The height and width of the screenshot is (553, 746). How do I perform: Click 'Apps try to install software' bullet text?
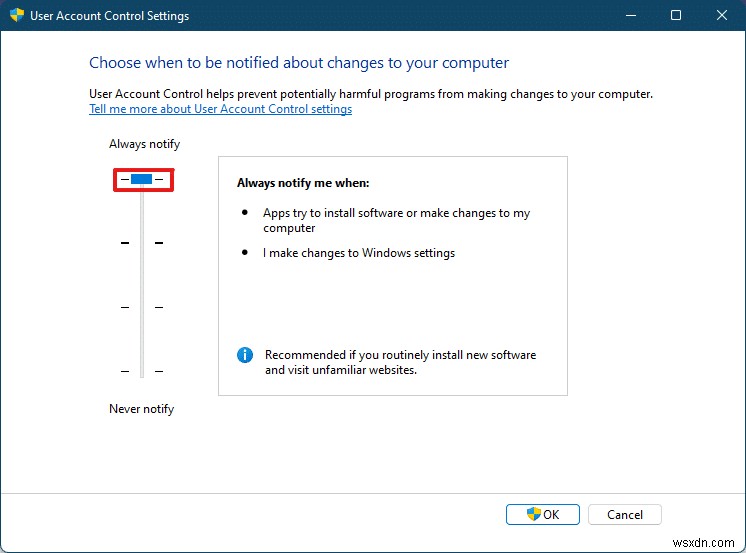pyautogui.click(x=396, y=220)
